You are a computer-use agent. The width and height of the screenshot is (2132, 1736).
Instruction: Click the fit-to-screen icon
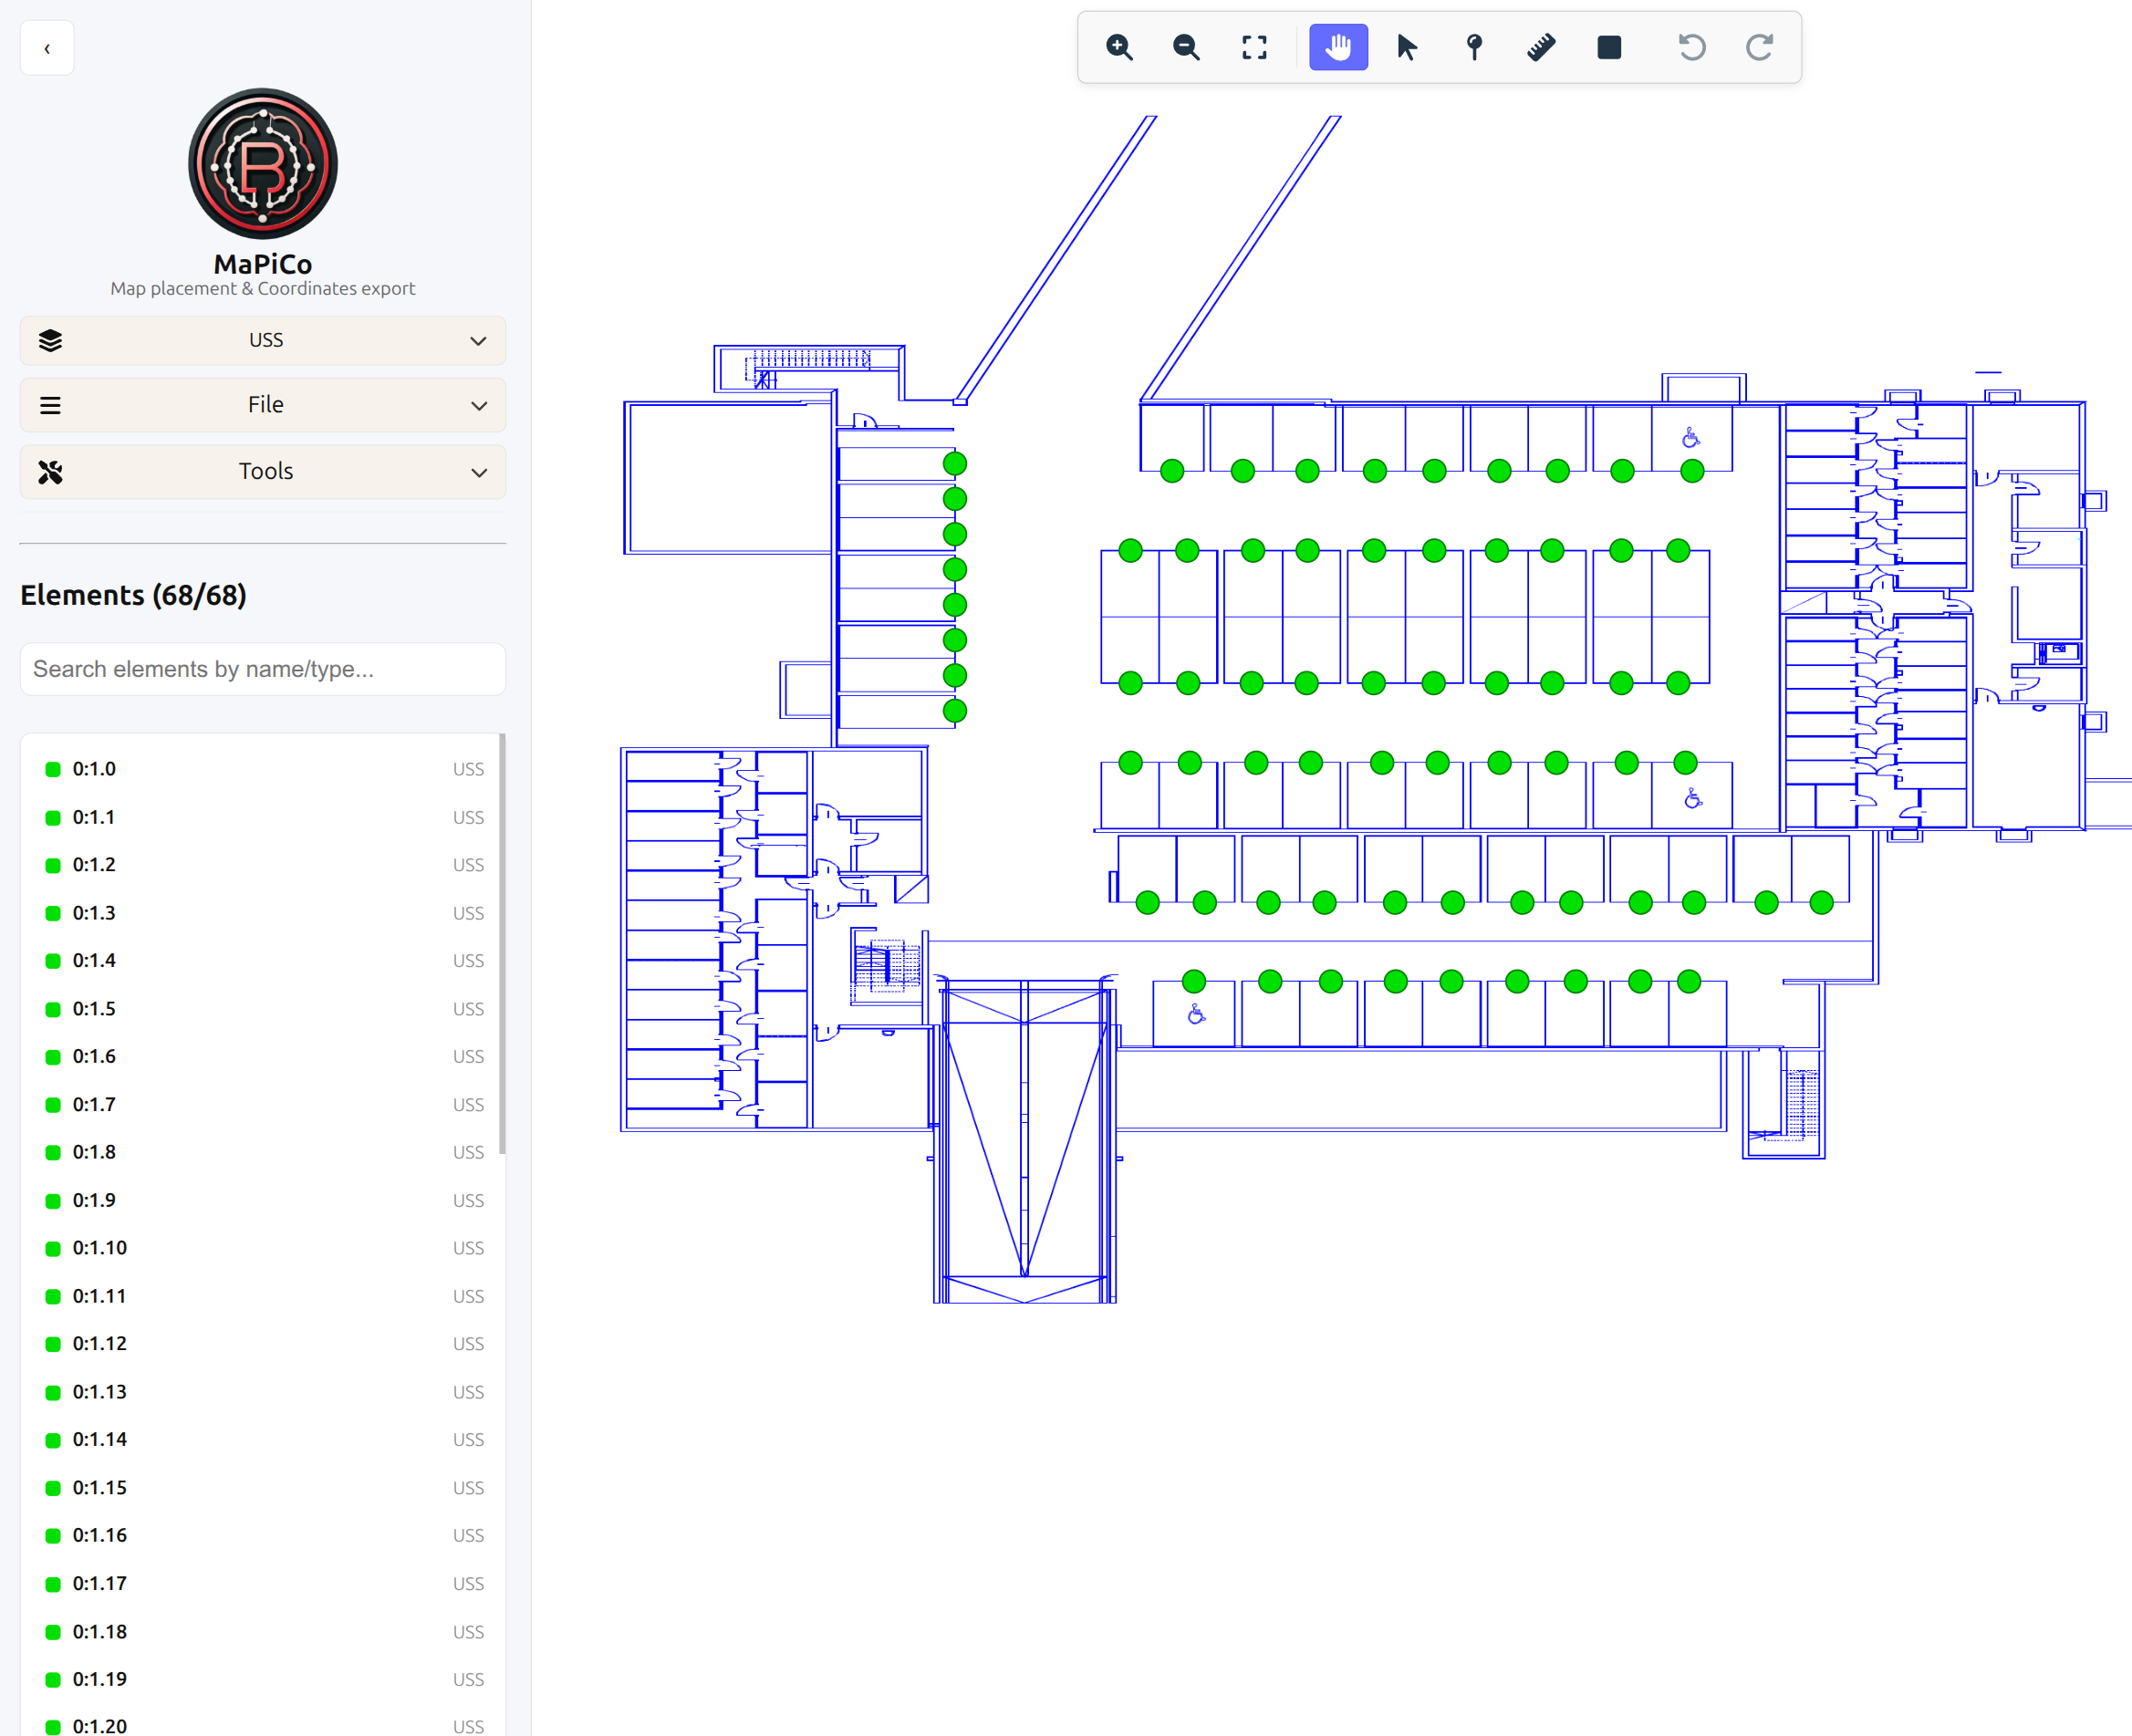pyautogui.click(x=1254, y=47)
